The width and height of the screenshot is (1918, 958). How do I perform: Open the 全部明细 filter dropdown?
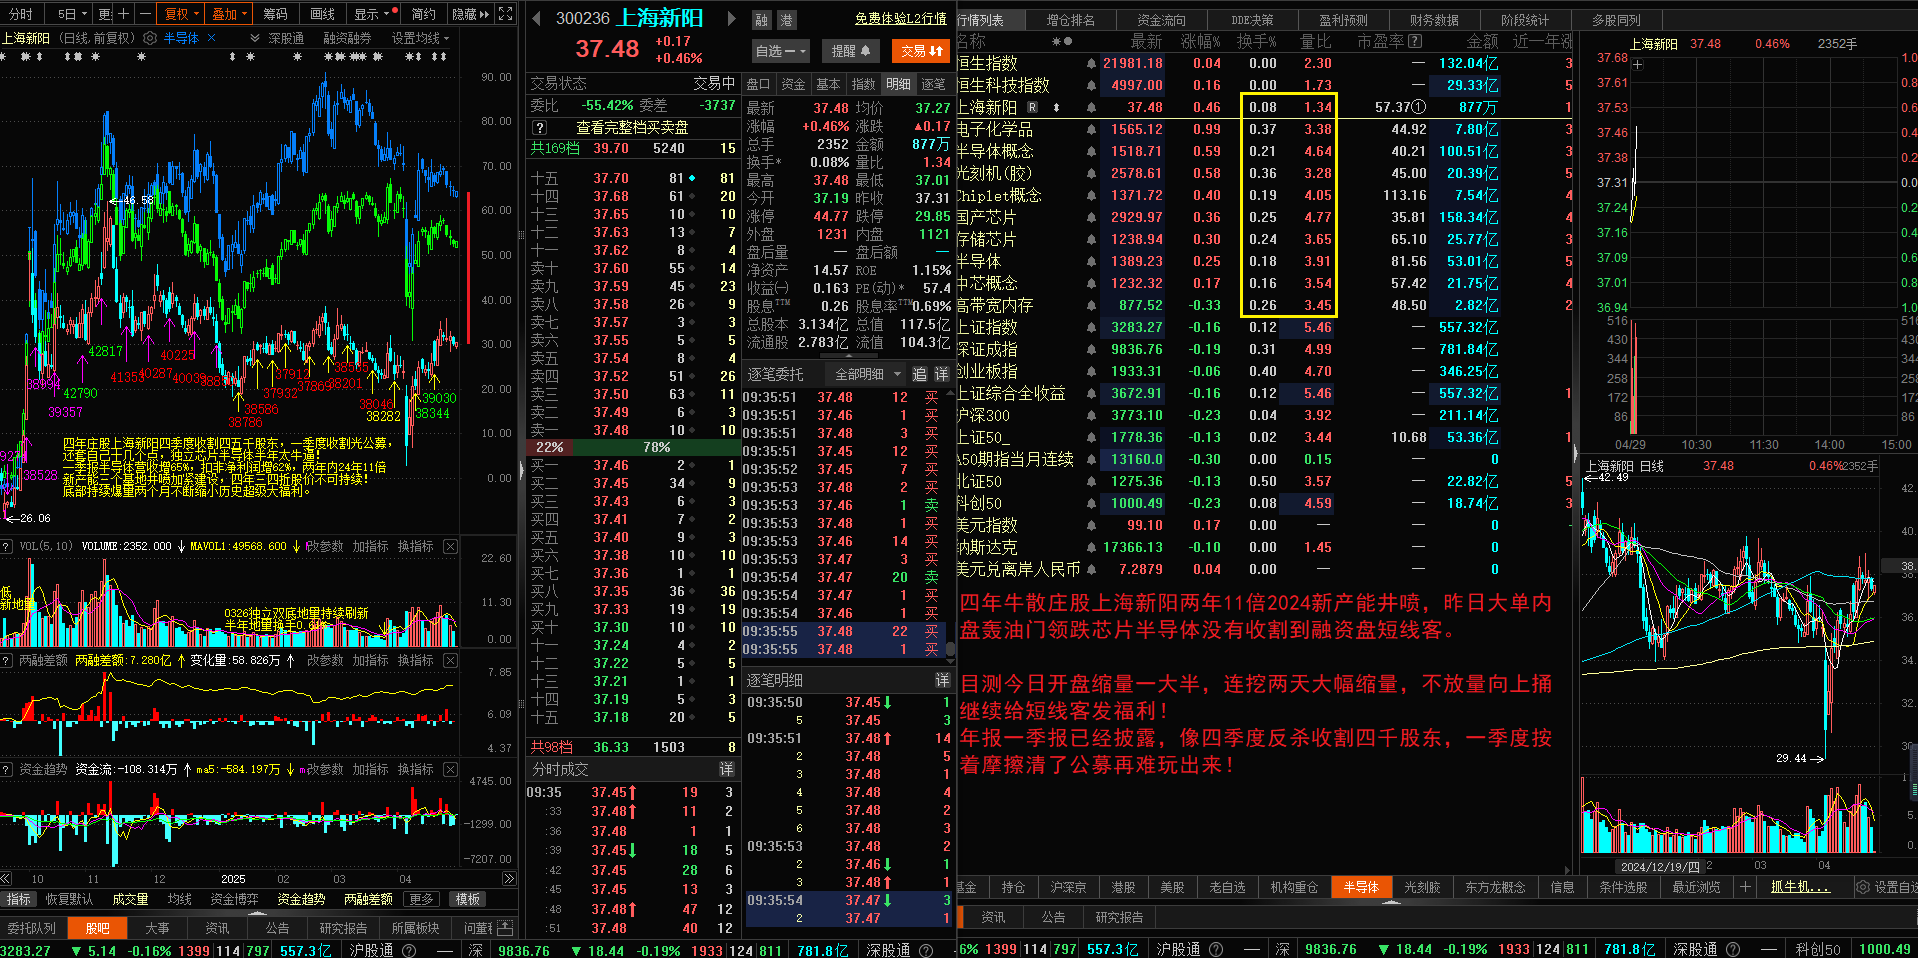click(x=866, y=374)
